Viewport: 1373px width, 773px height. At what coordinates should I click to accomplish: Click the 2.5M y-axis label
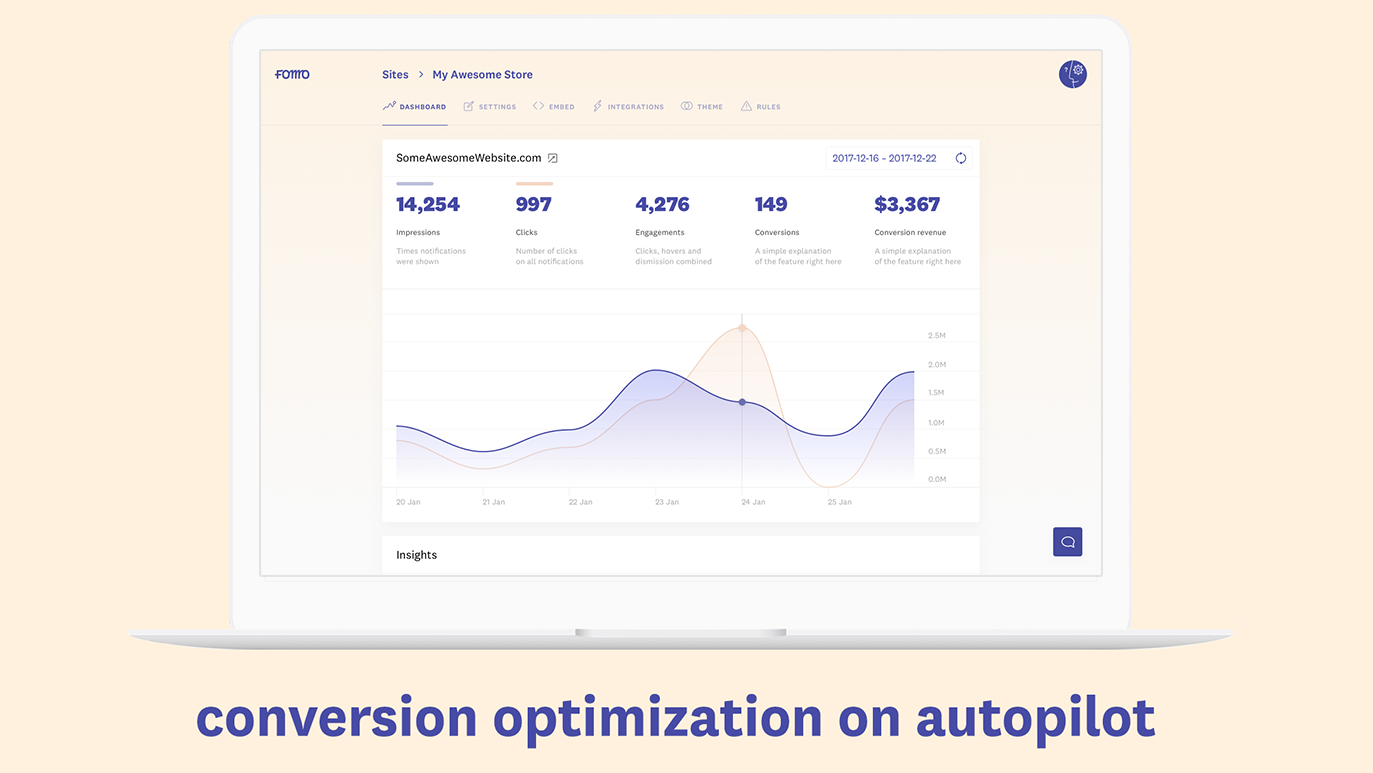click(937, 336)
